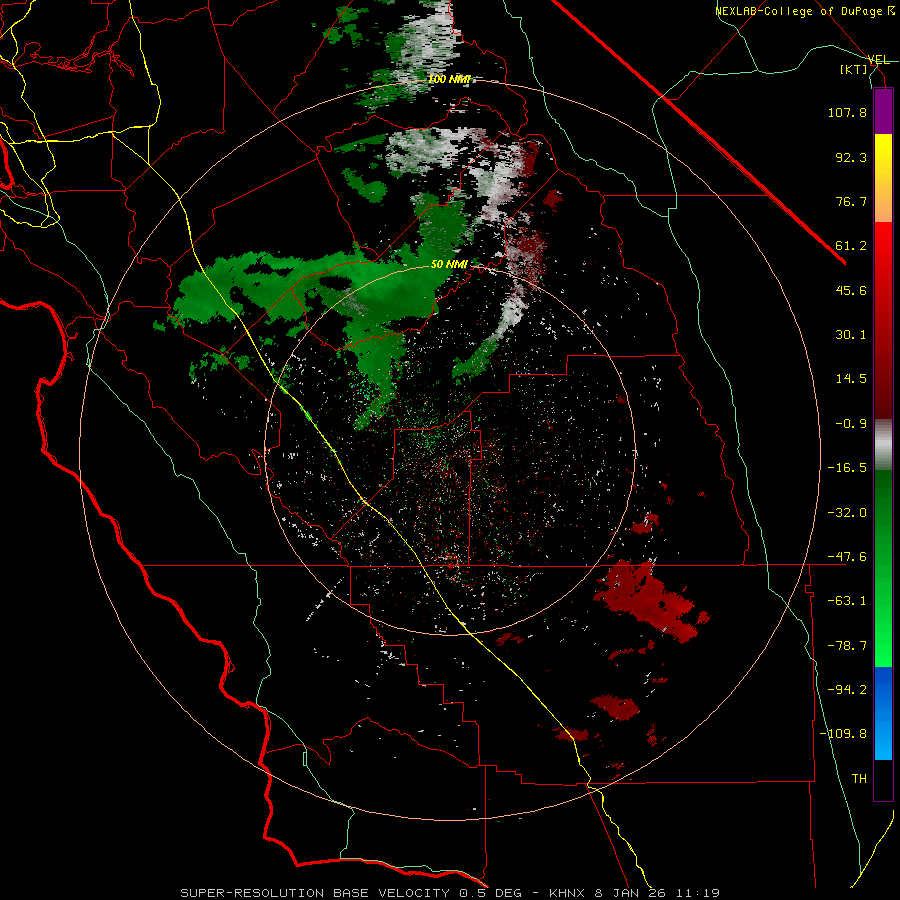900x900 pixels.
Task: Click the 14.5 scale value
Action: pos(851,379)
